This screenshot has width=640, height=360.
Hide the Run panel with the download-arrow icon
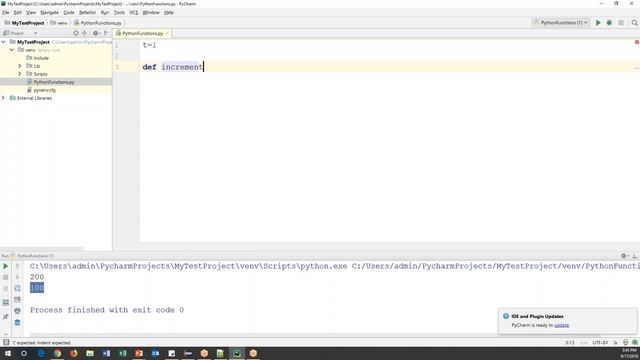pos(635,256)
